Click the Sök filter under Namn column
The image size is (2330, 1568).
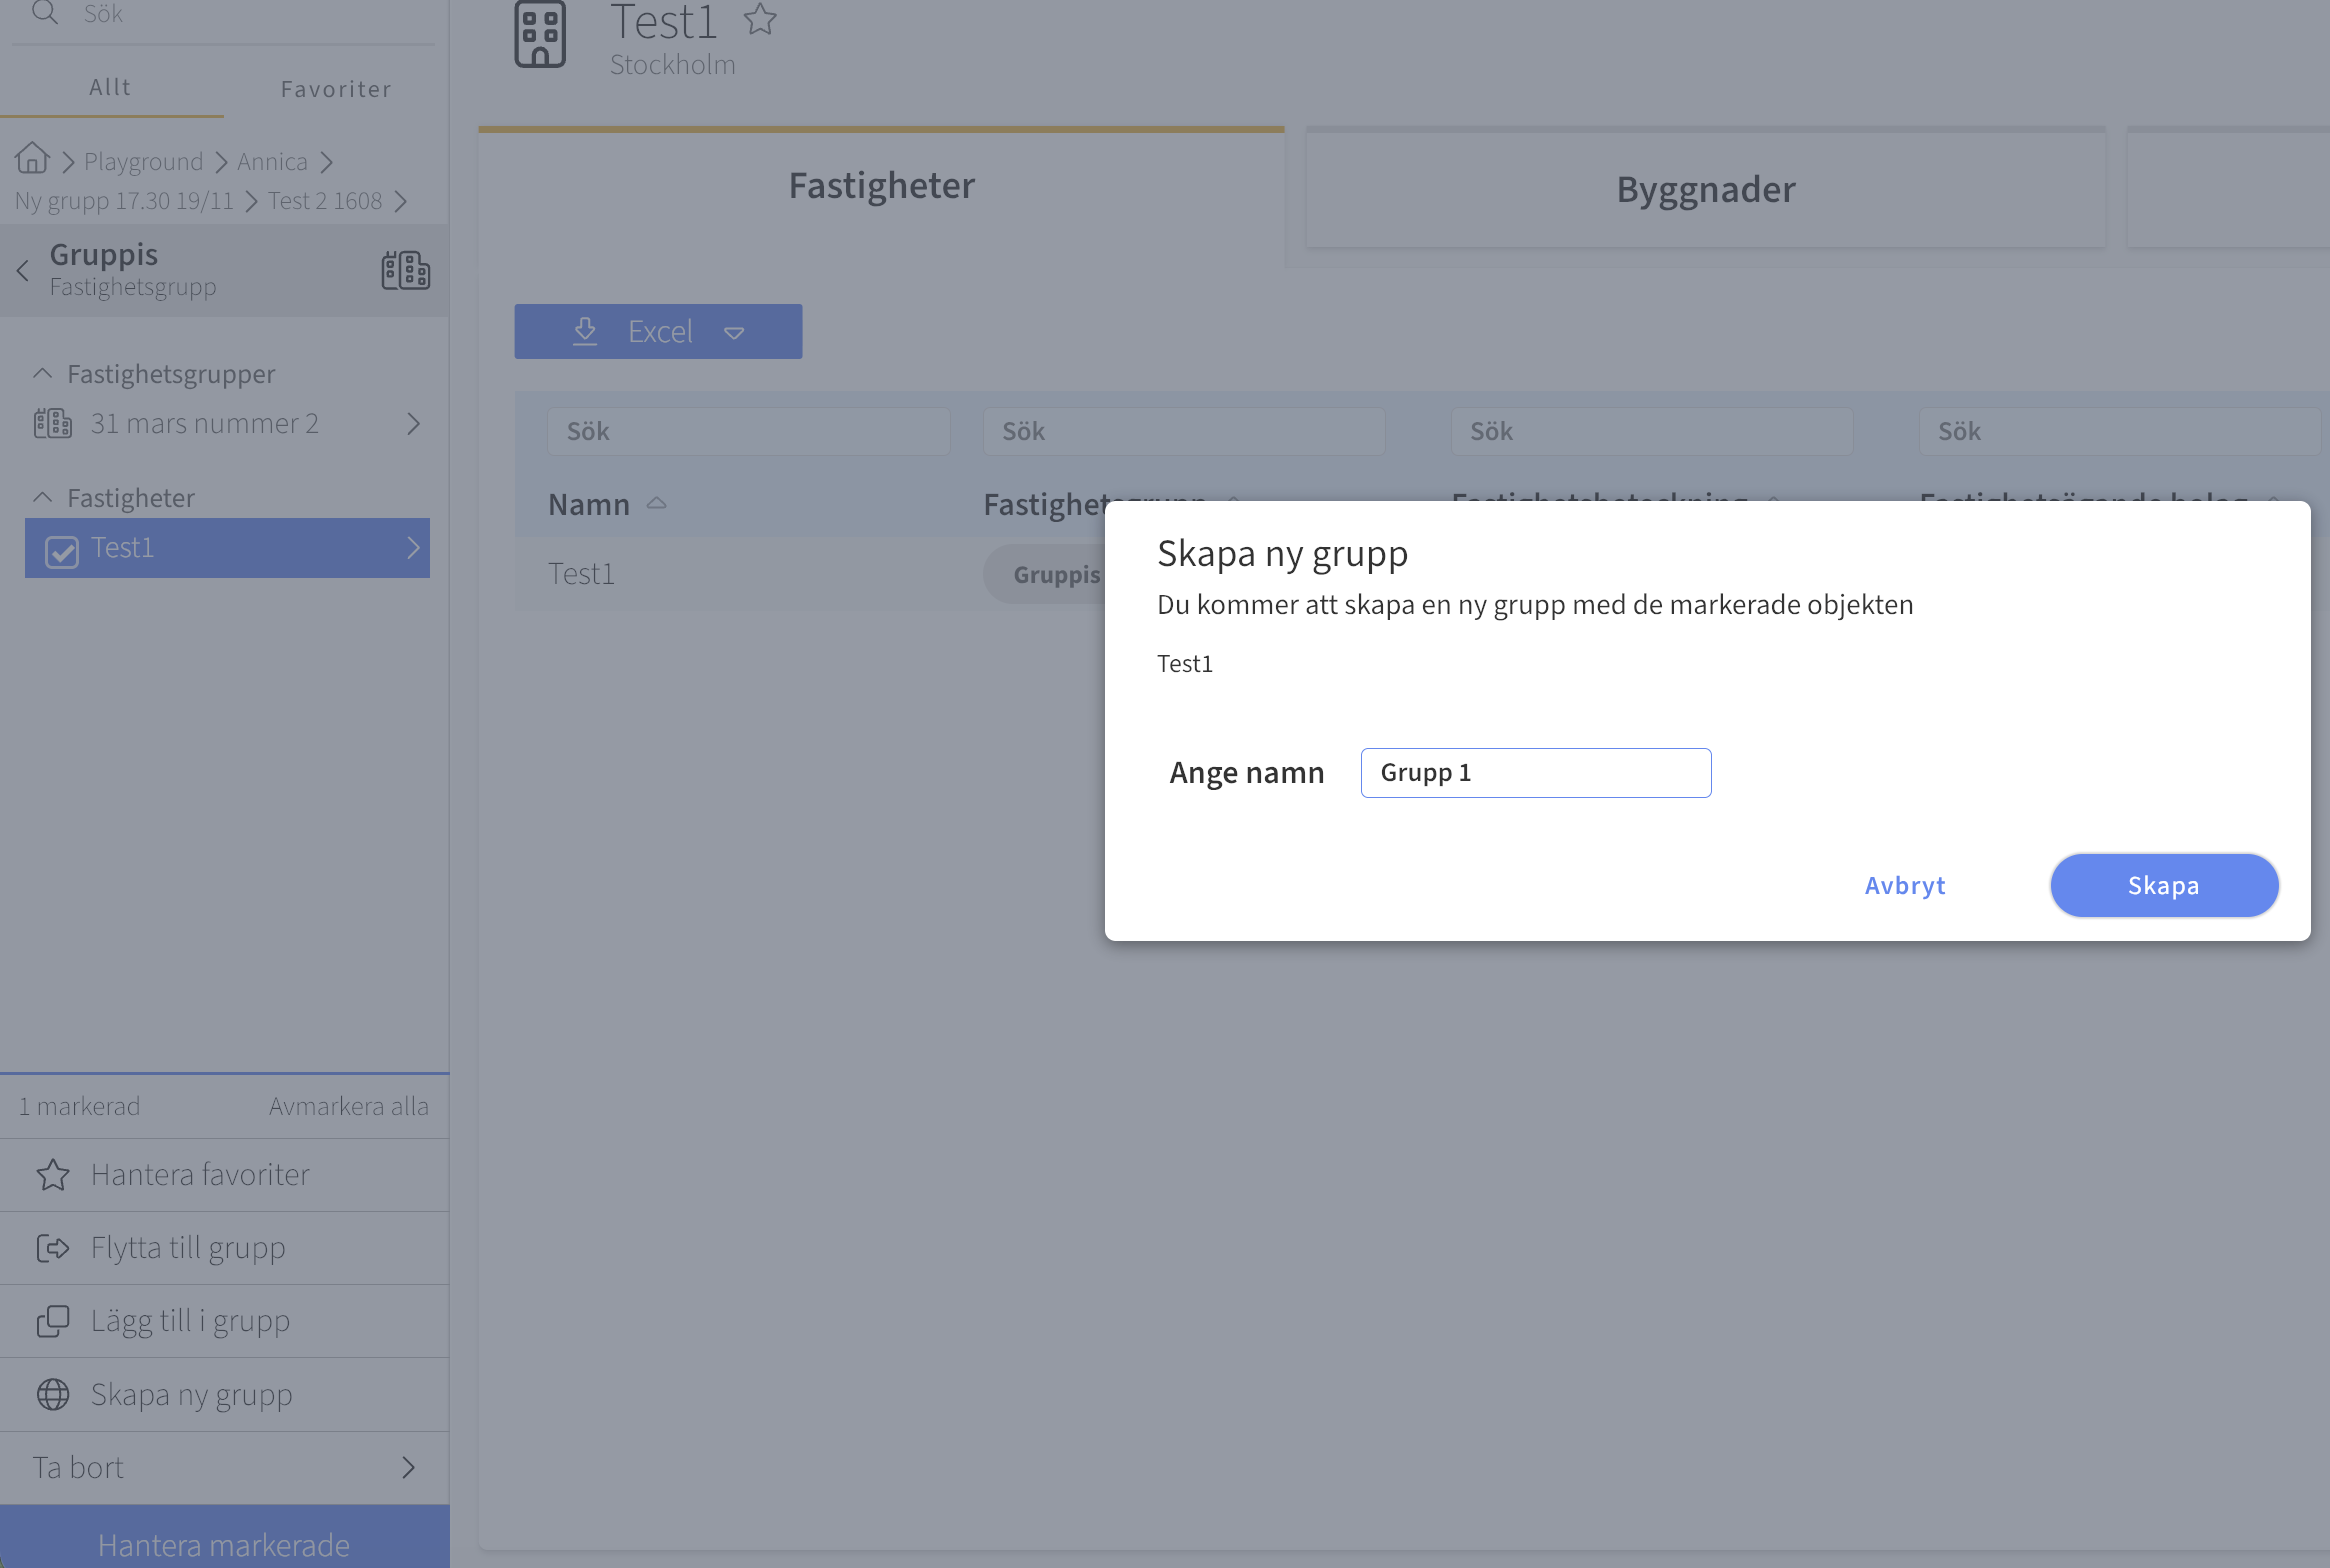pyautogui.click(x=748, y=431)
